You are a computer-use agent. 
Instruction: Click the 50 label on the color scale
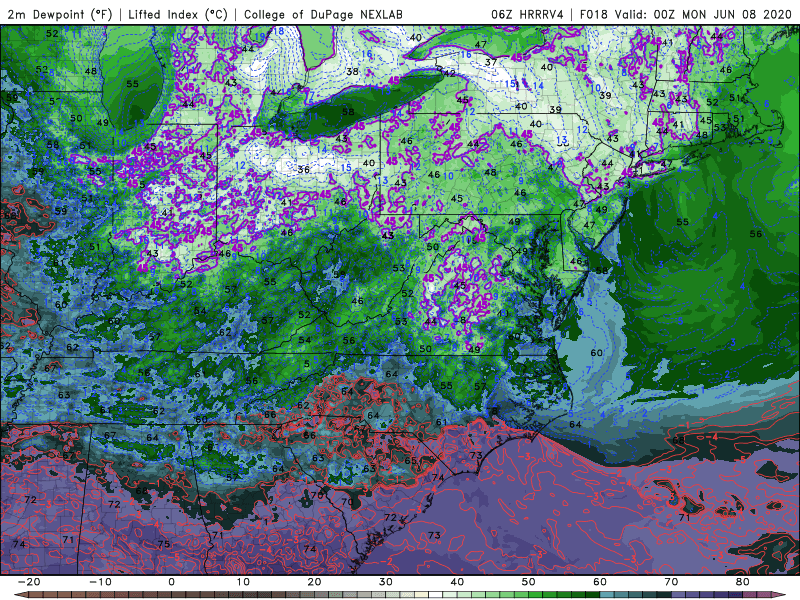[x=529, y=582]
